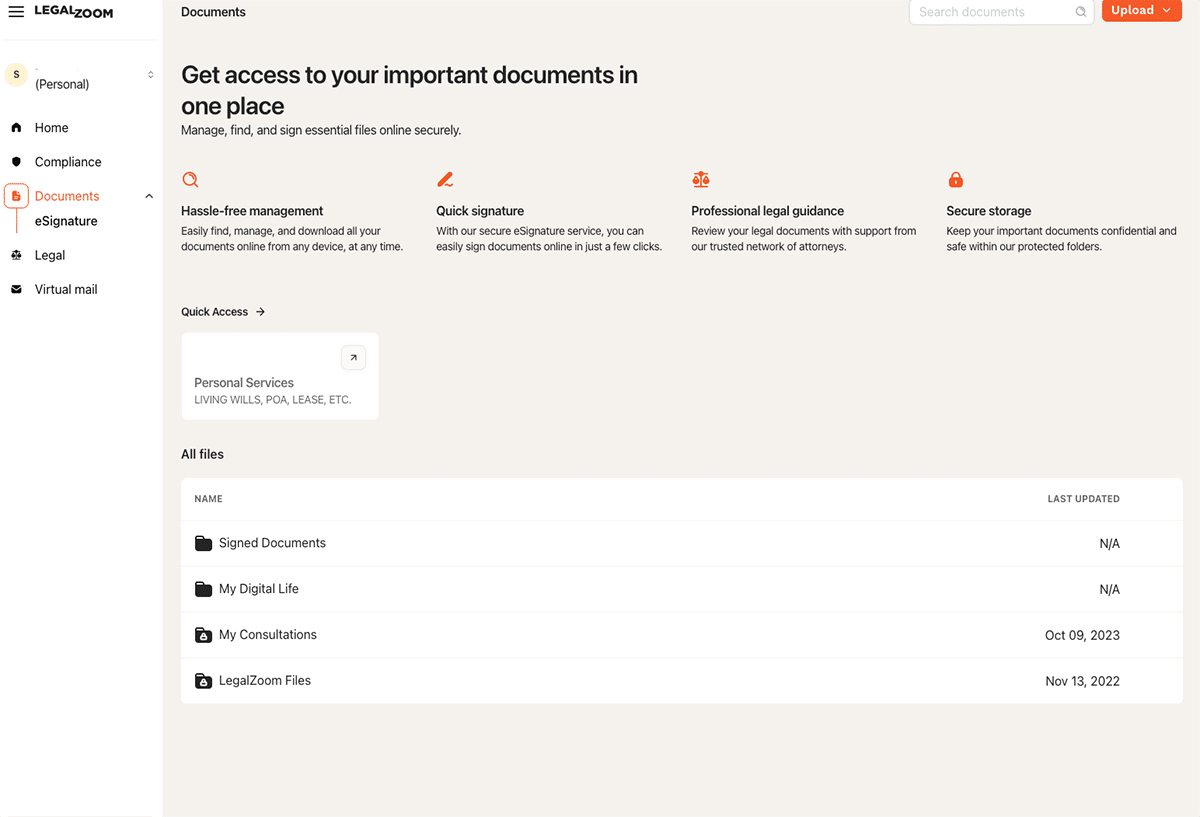The width and height of the screenshot is (1200, 817).
Task: Click the Professional legal guidance scales icon
Action: [x=700, y=180]
